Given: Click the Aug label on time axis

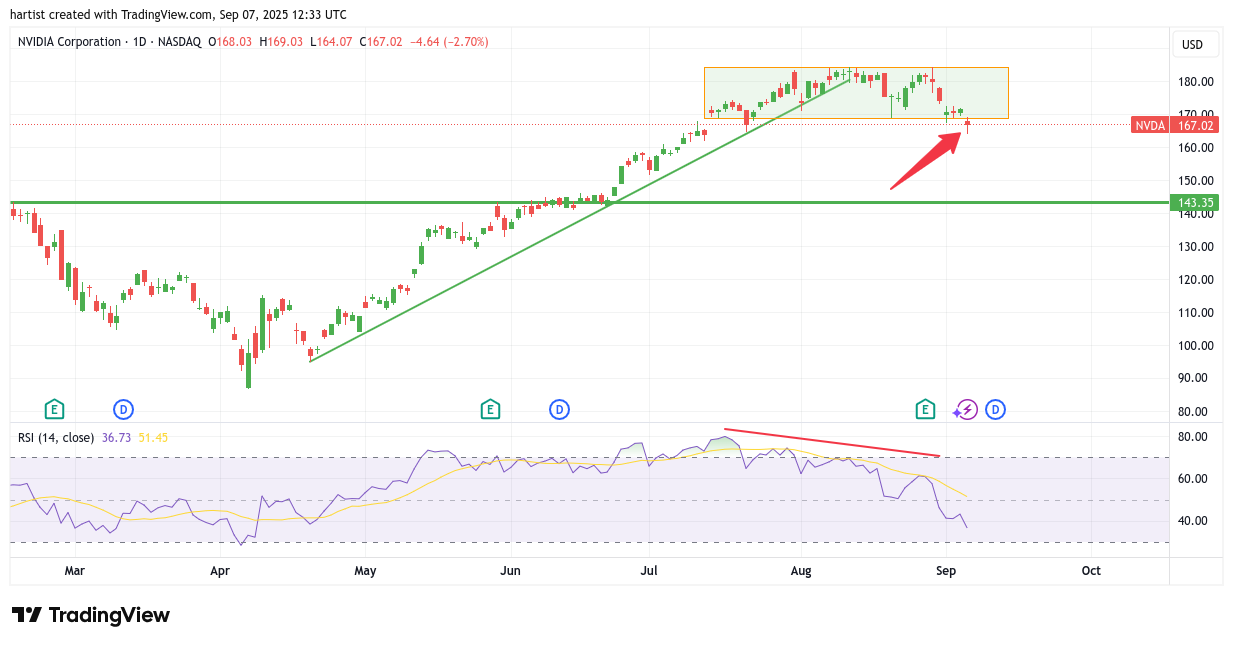Looking at the screenshot, I should 801,571.
